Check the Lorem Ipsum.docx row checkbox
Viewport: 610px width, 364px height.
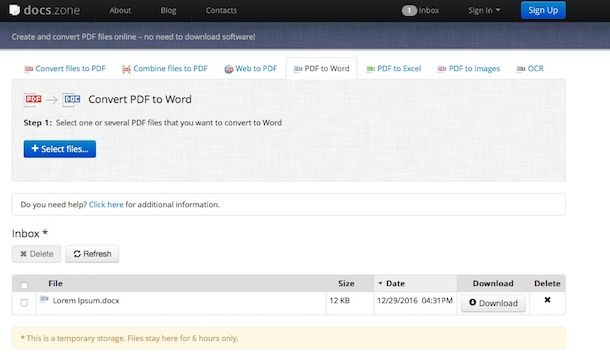tap(24, 303)
